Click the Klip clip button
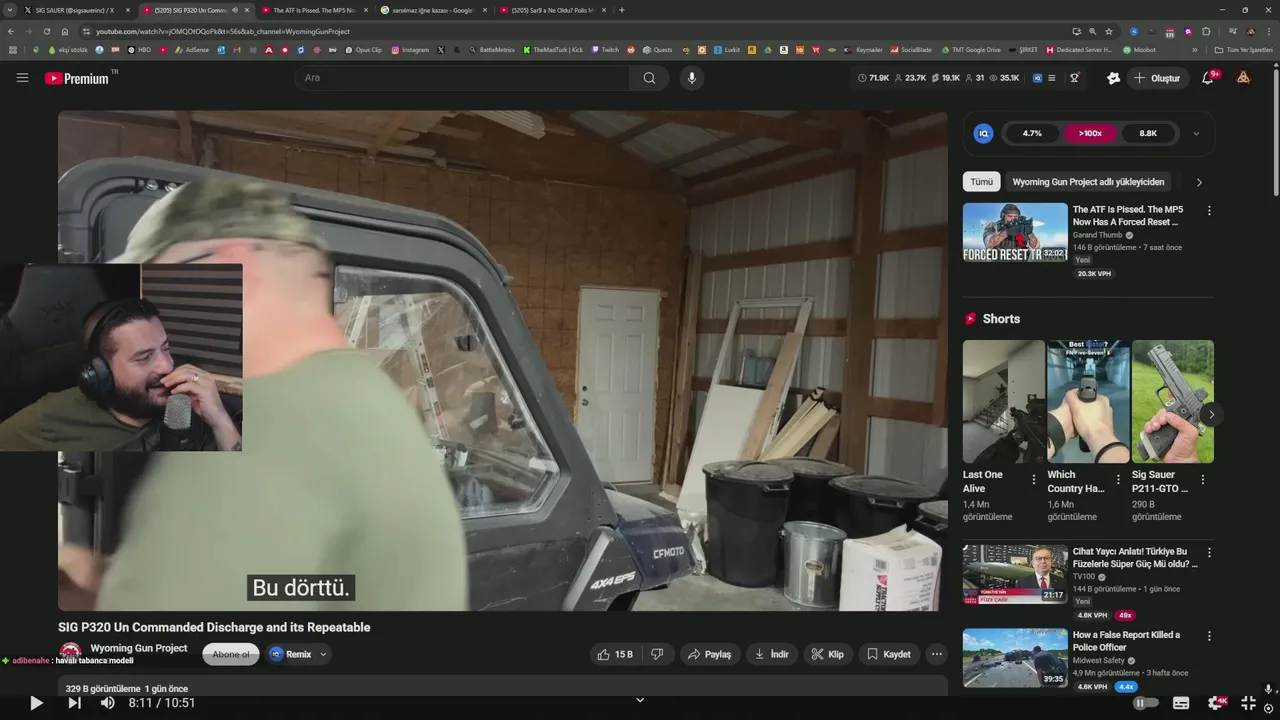Viewport: 1280px width, 720px height. (x=827, y=654)
